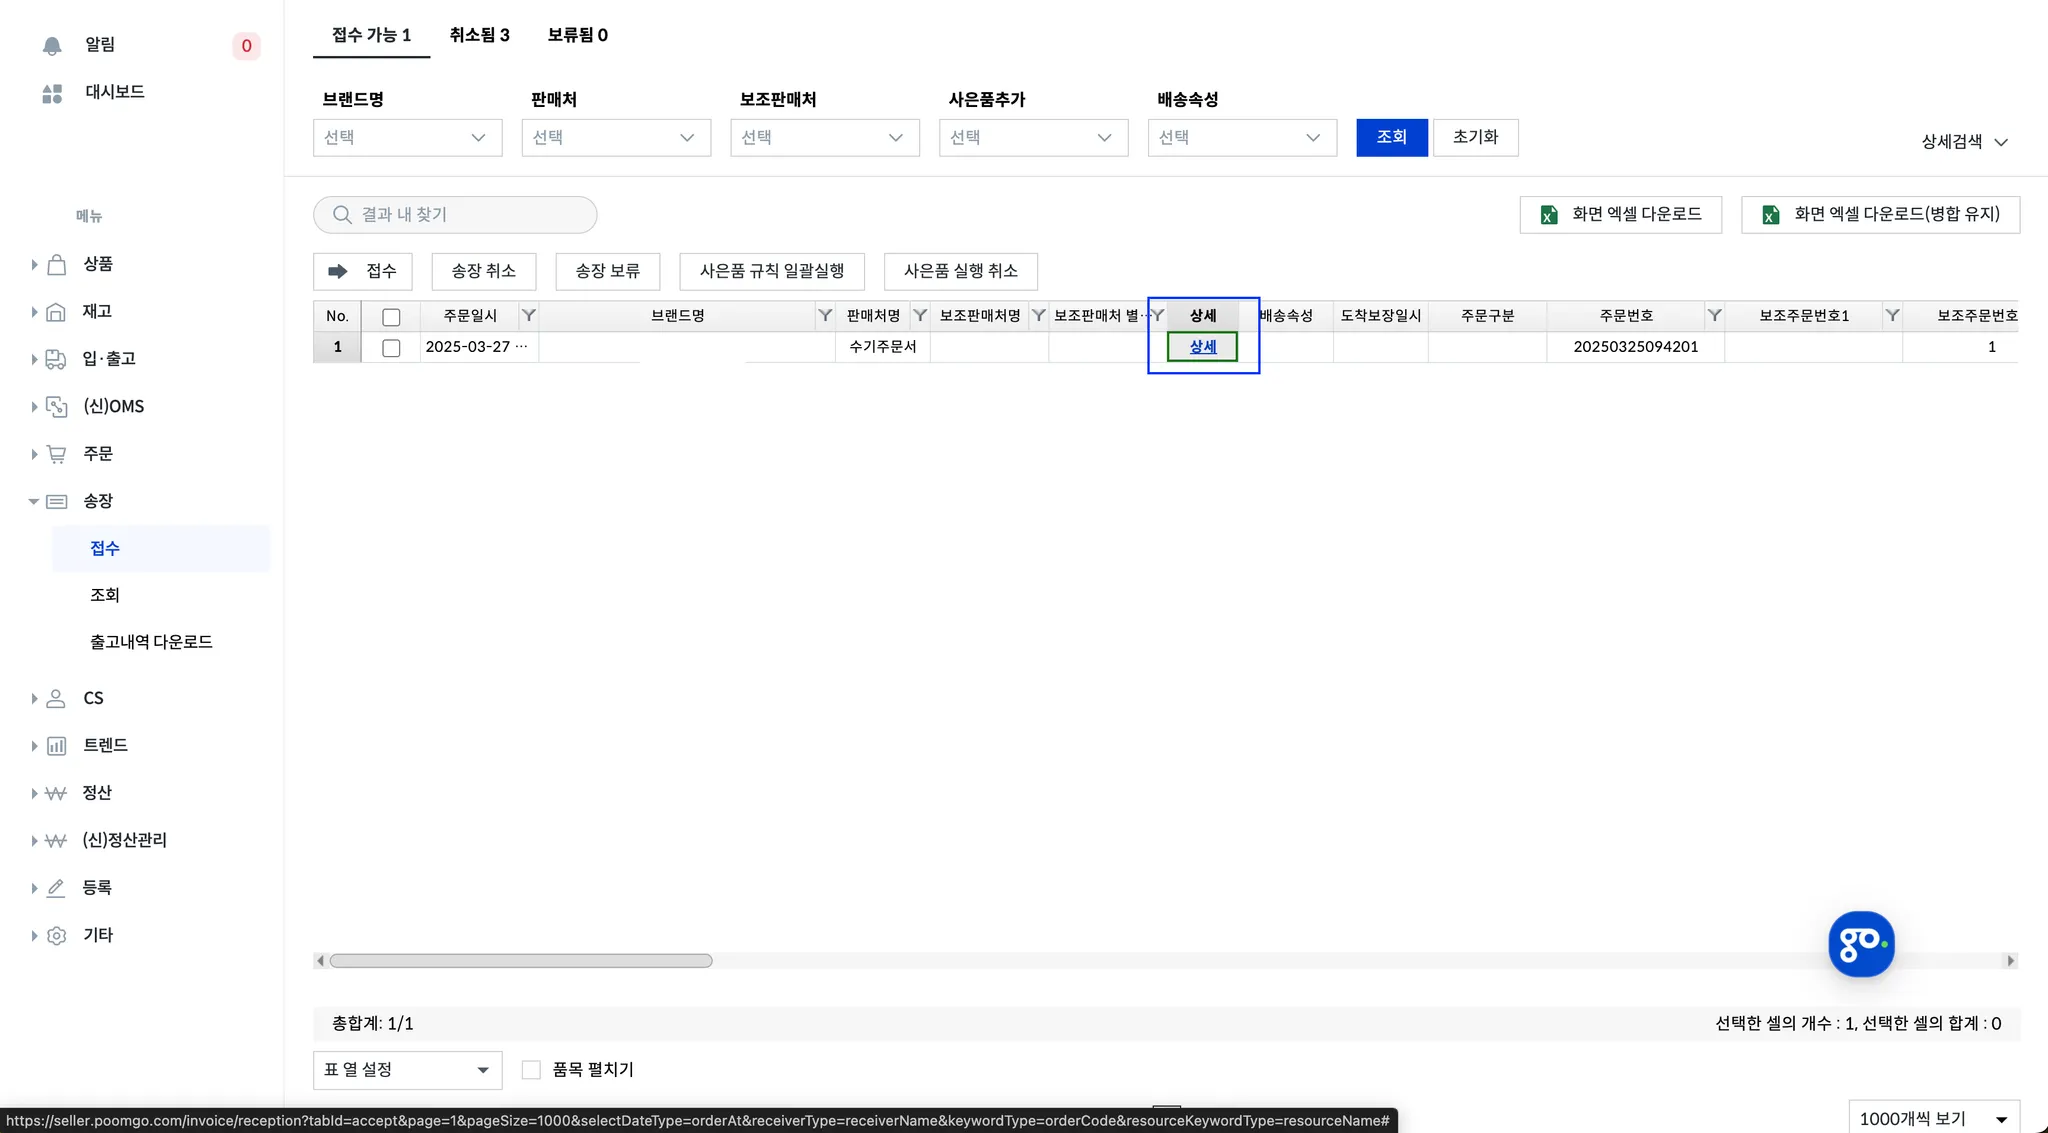Click the blue 조회 search button
This screenshot has width=2048, height=1133.
pos(1391,137)
